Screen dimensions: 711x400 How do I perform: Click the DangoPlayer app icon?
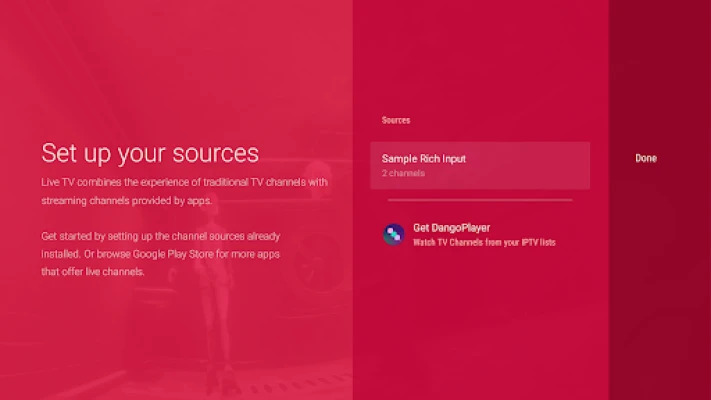[393, 234]
